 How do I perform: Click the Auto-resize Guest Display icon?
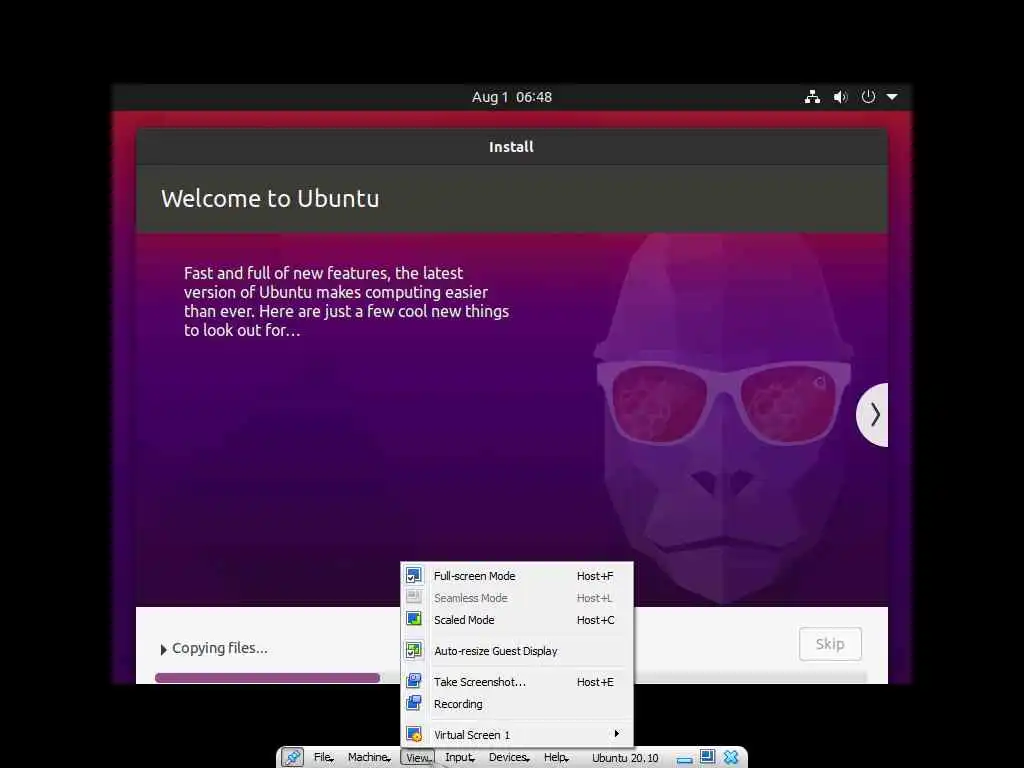(414, 650)
